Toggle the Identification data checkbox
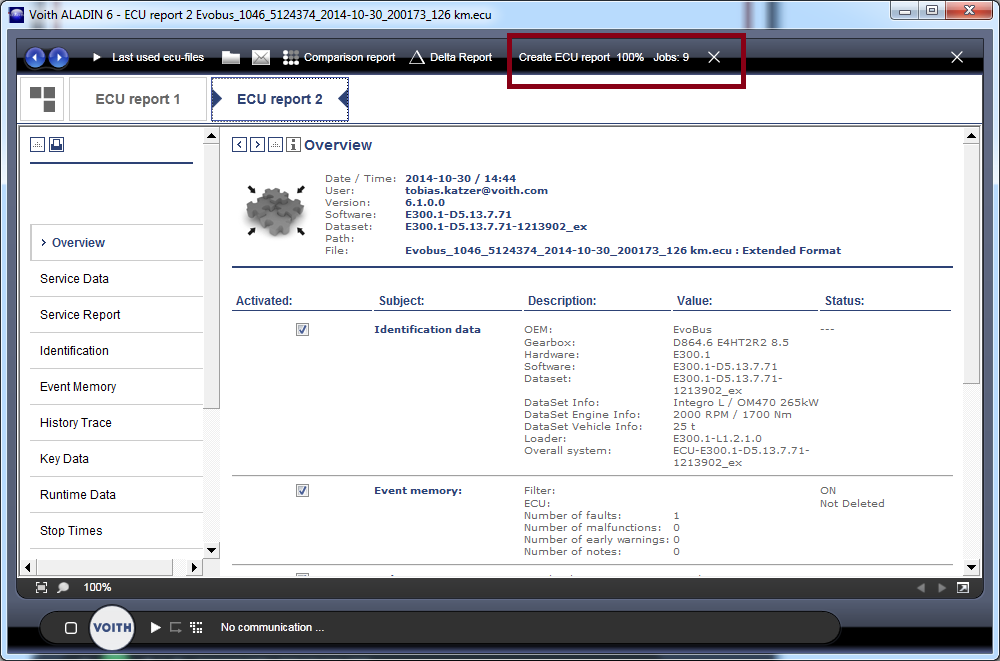 (302, 330)
